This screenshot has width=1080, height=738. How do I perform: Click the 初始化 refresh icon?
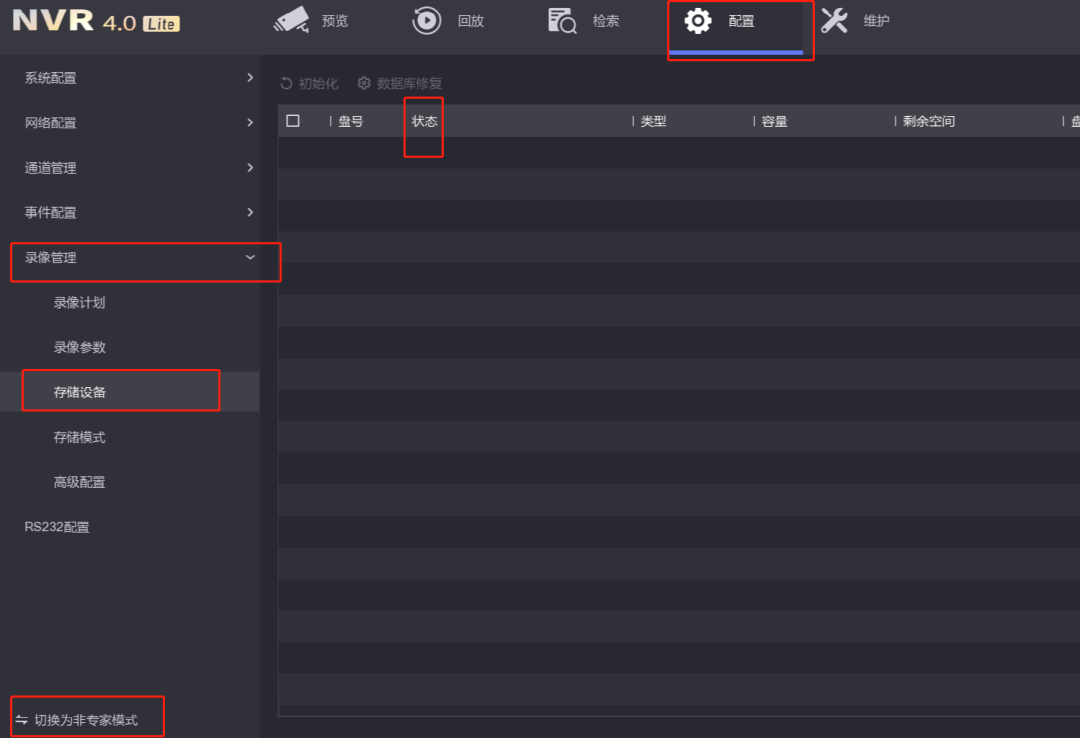(287, 84)
